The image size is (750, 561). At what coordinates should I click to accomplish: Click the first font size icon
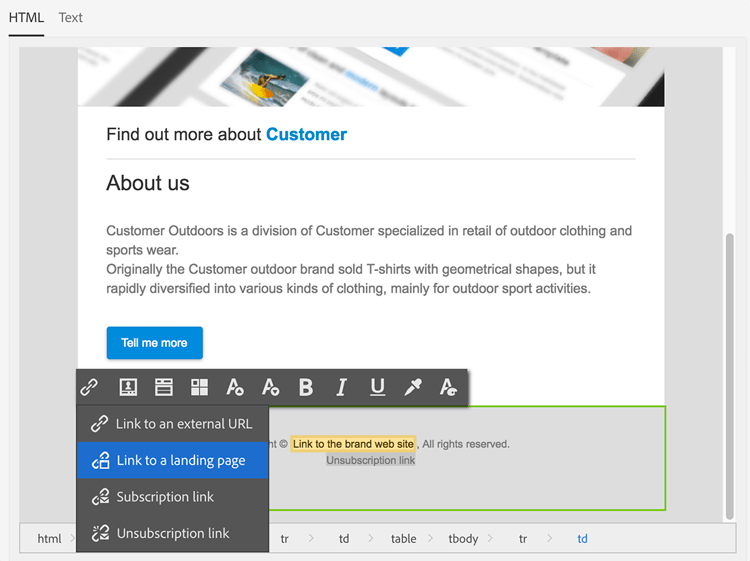click(x=235, y=387)
